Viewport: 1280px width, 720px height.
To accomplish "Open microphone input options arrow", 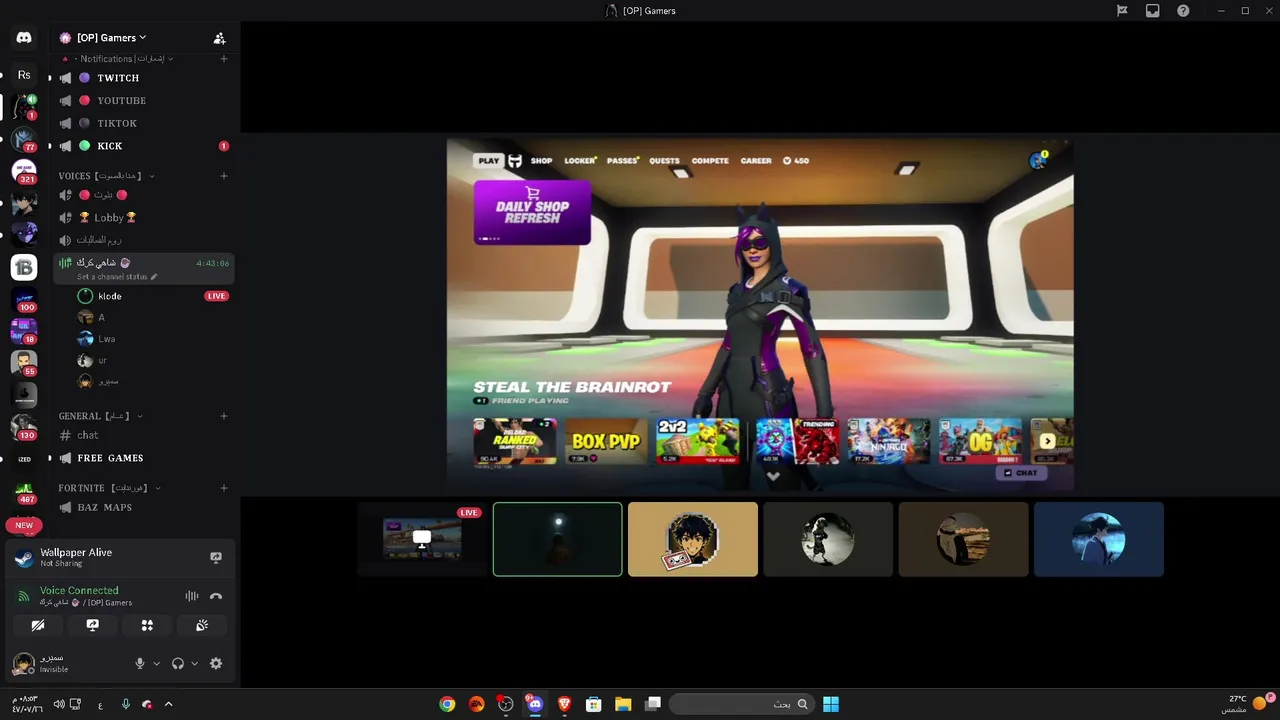I will (x=156, y=663).
